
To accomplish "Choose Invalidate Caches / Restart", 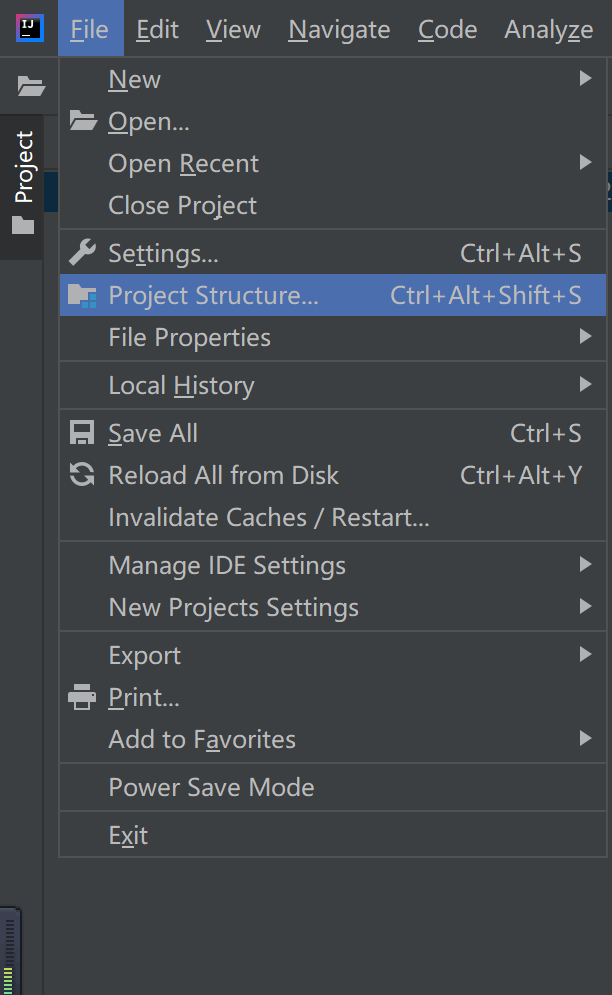I will (268, 517).
